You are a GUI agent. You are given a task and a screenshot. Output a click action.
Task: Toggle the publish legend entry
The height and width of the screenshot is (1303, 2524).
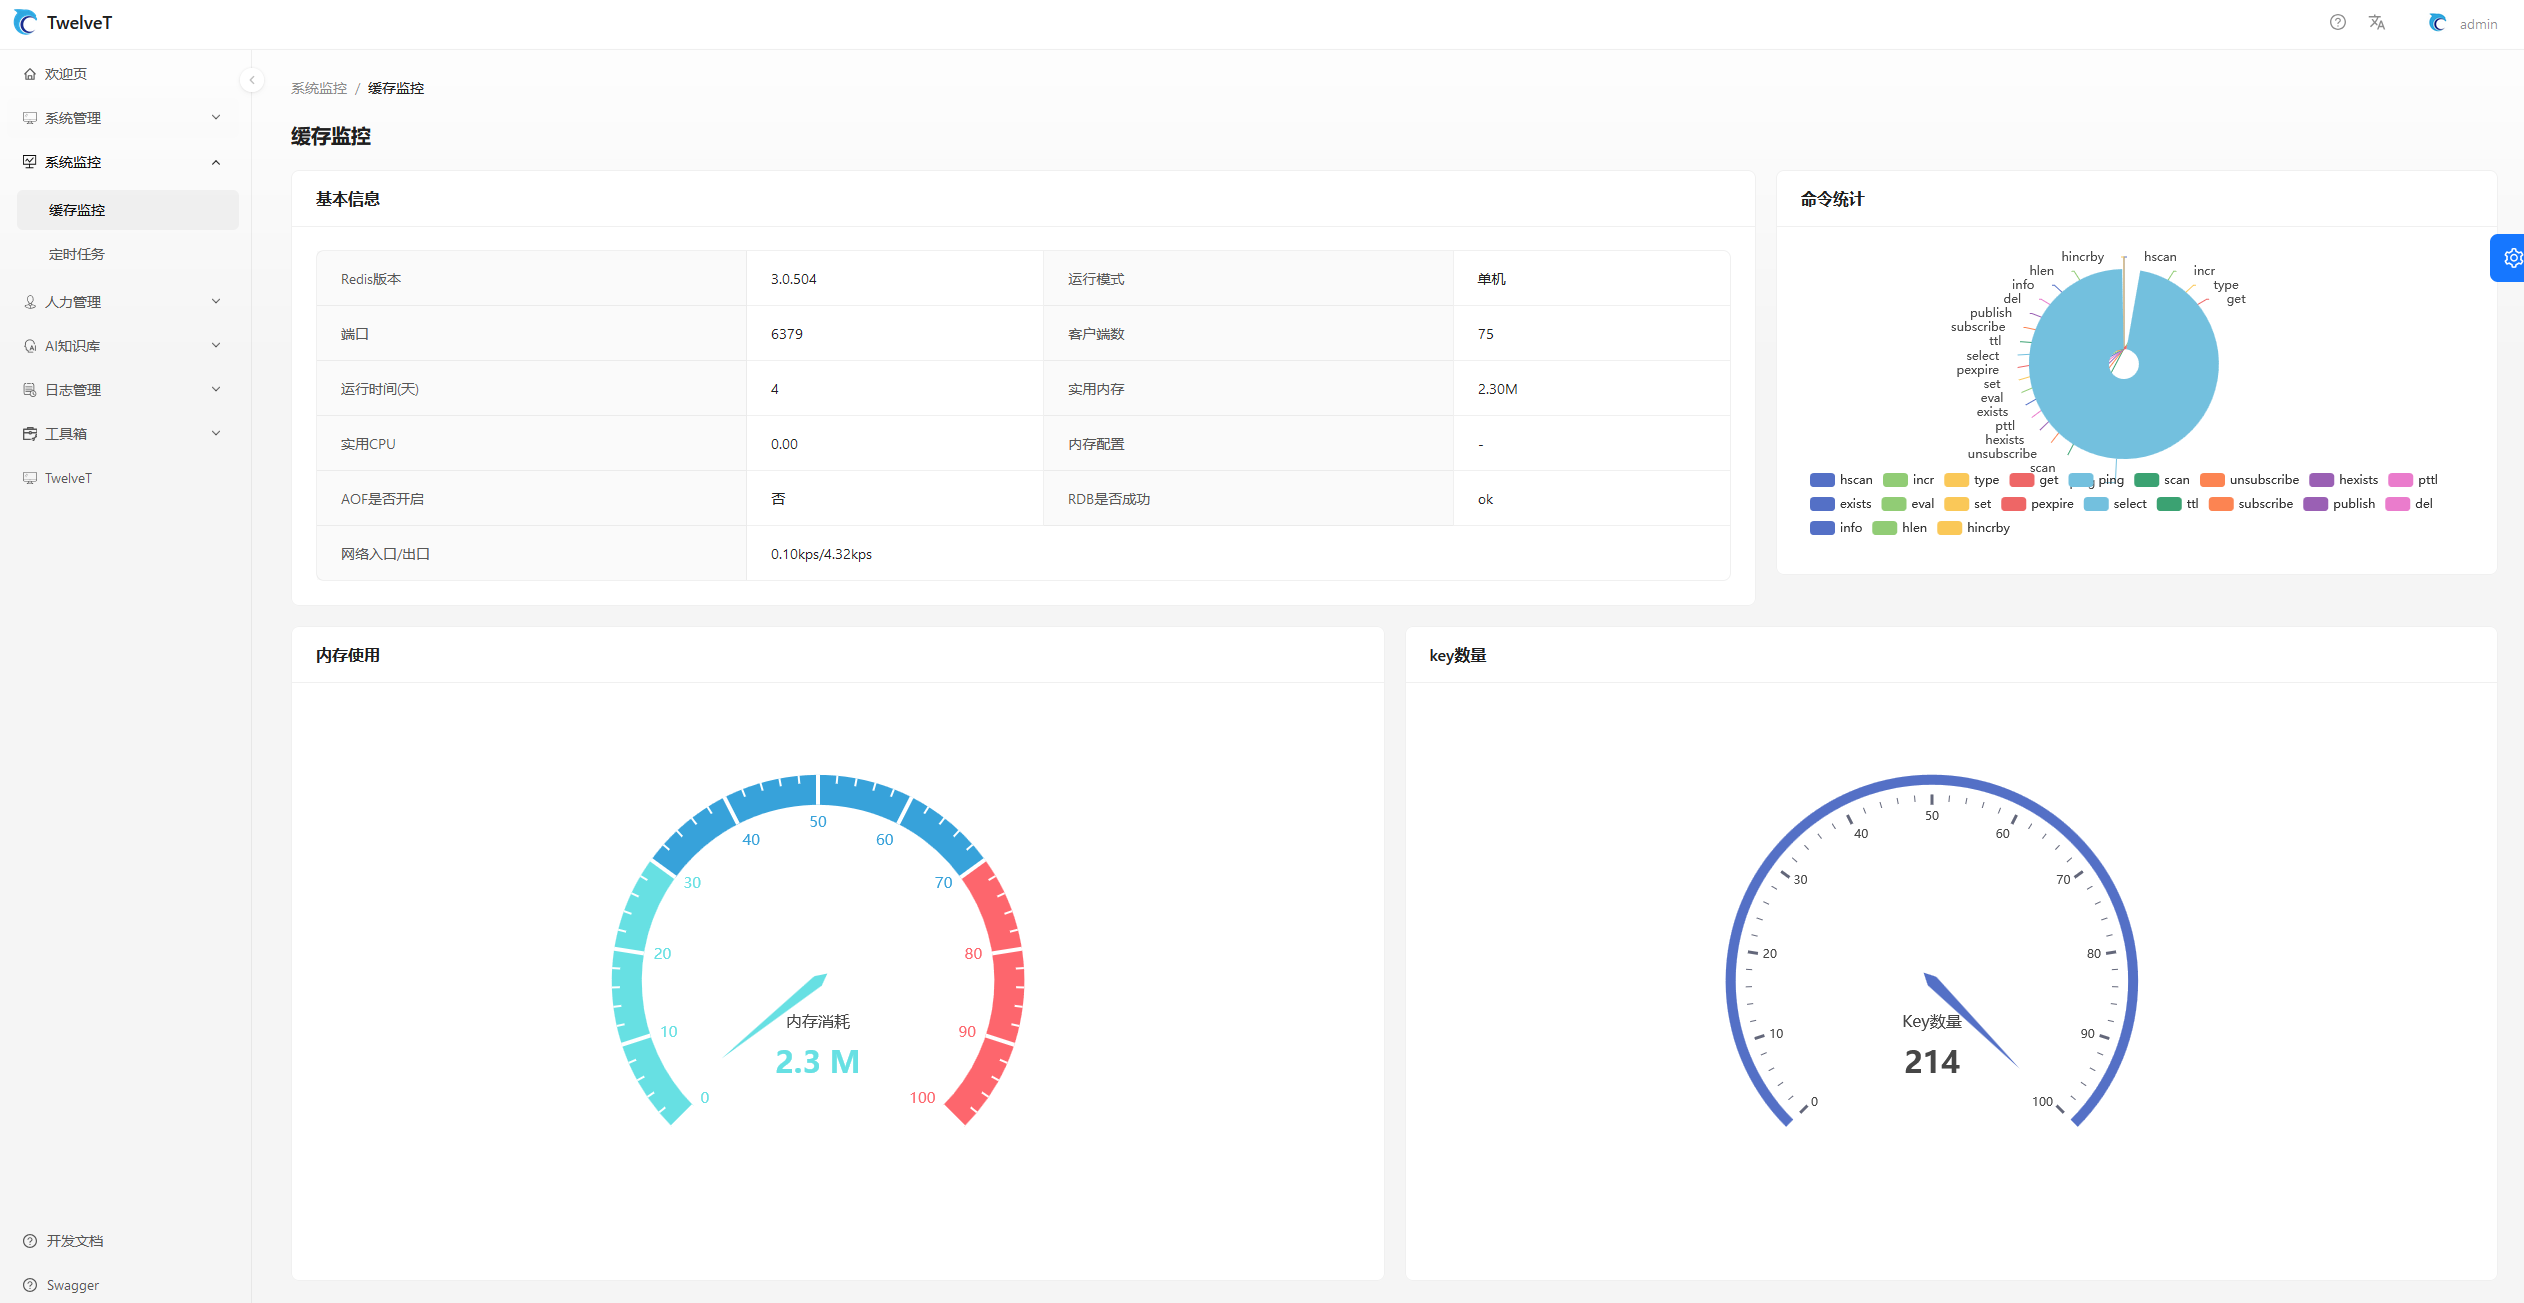2340,504
